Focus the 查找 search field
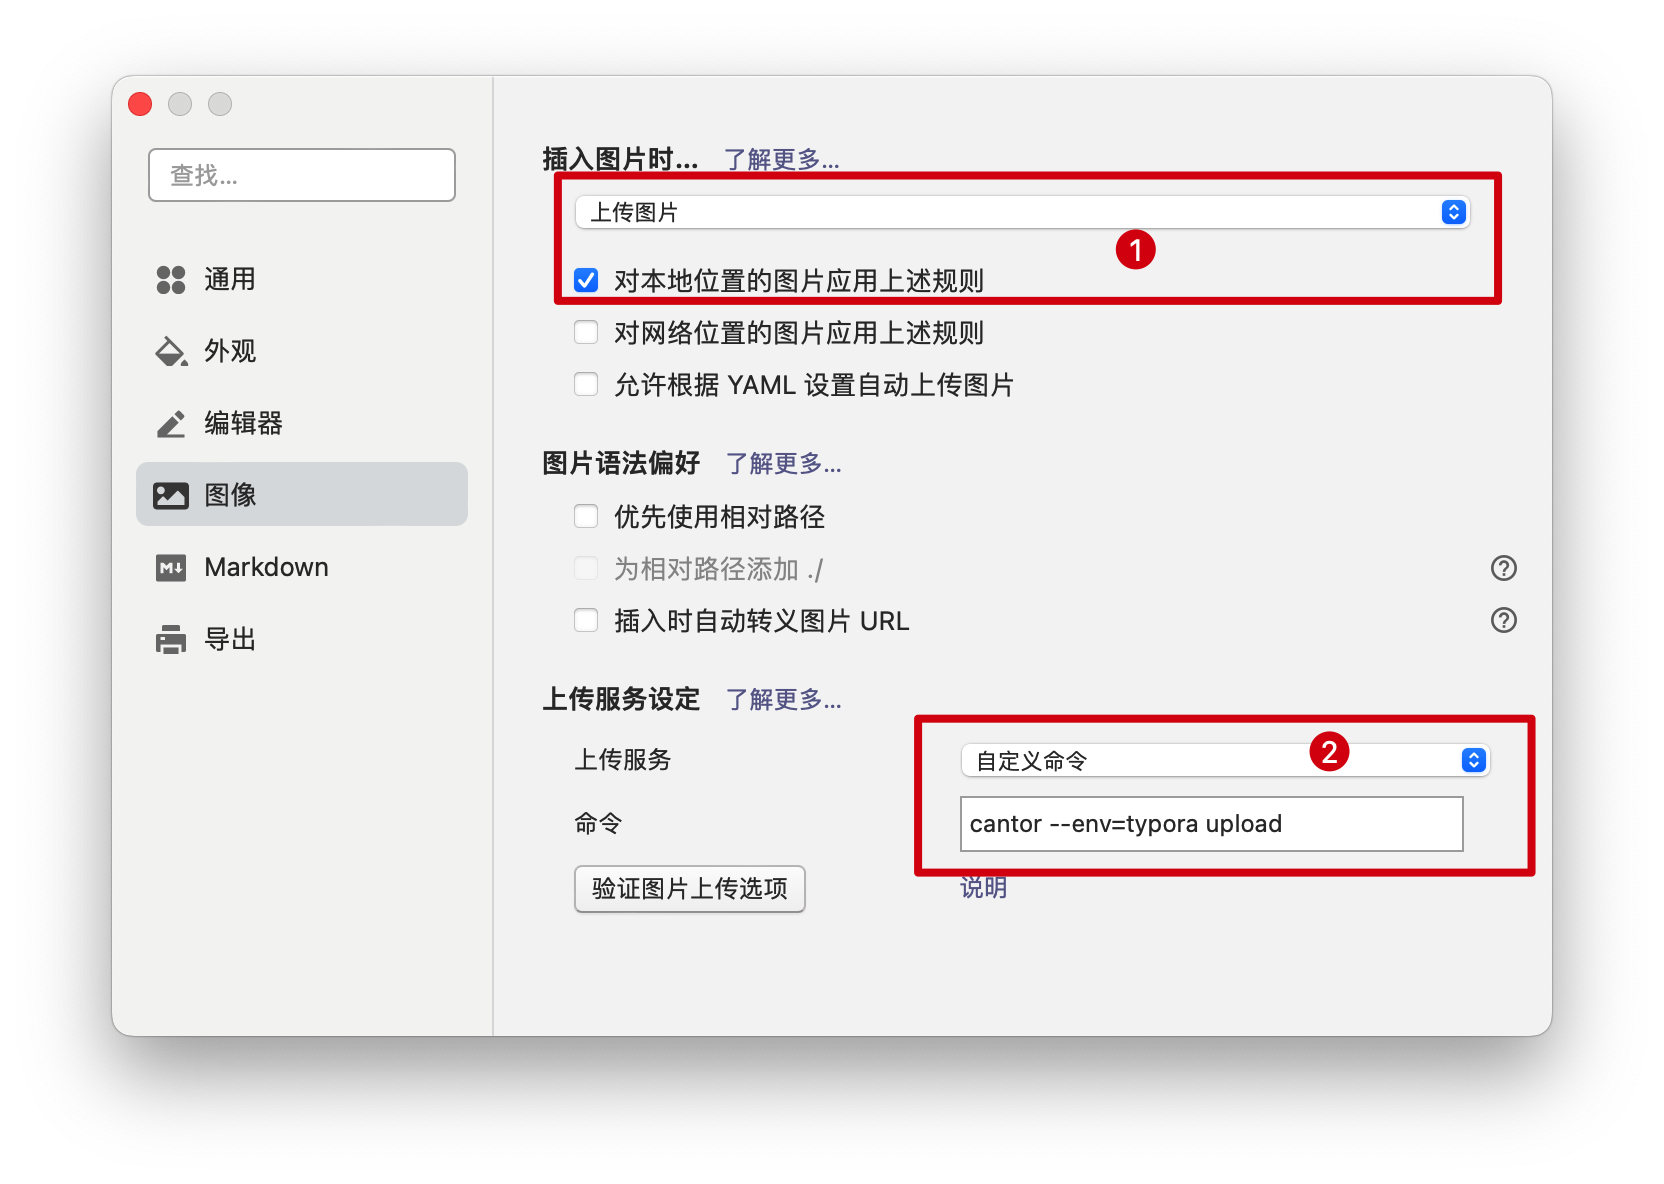This screenshot has width=1664, height=1184. (302, 175)
